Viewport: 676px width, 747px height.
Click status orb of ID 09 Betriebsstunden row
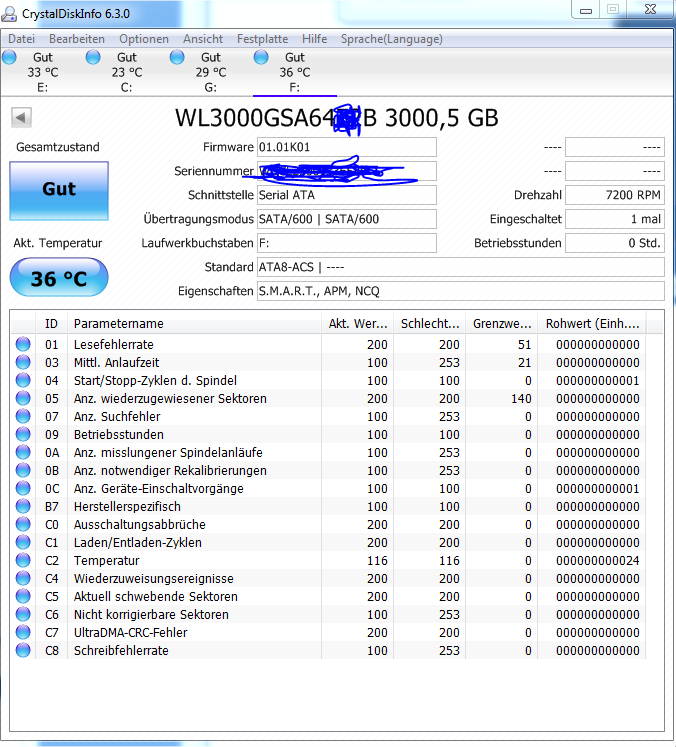(23, 434)
